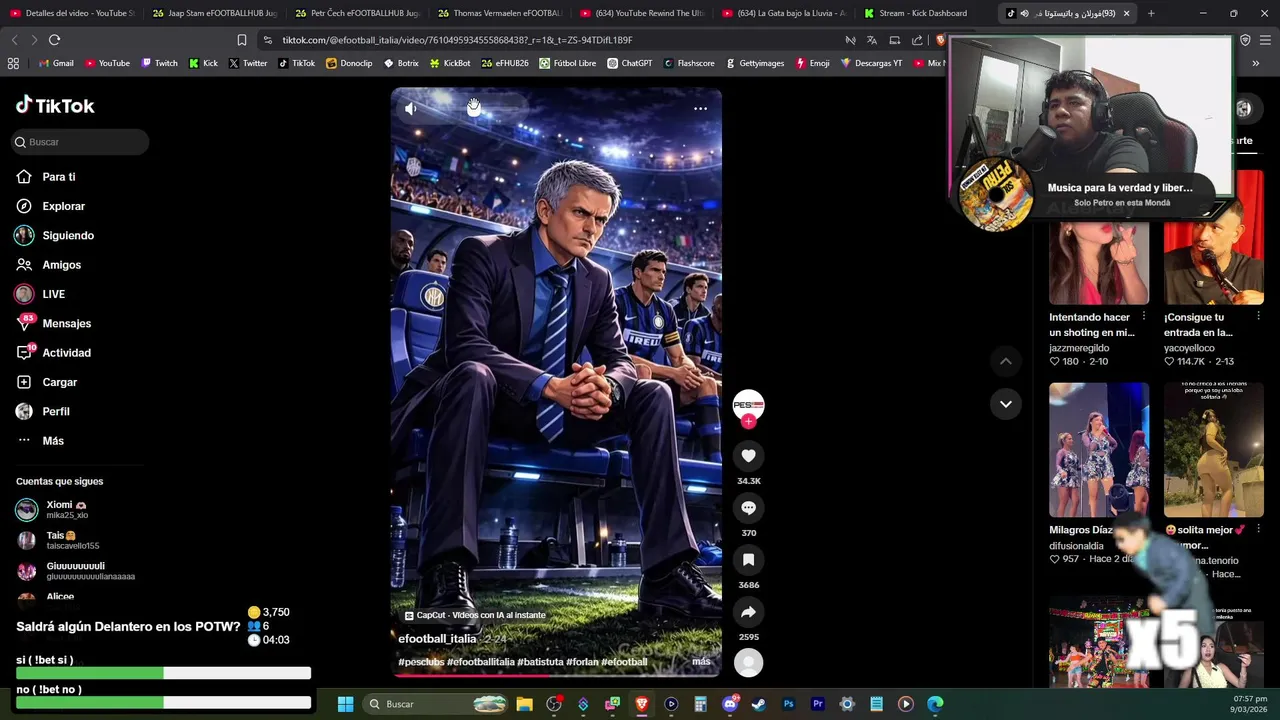Open the ChatGPT bookmark
The image size is (1280, 720).
[630, 63]
